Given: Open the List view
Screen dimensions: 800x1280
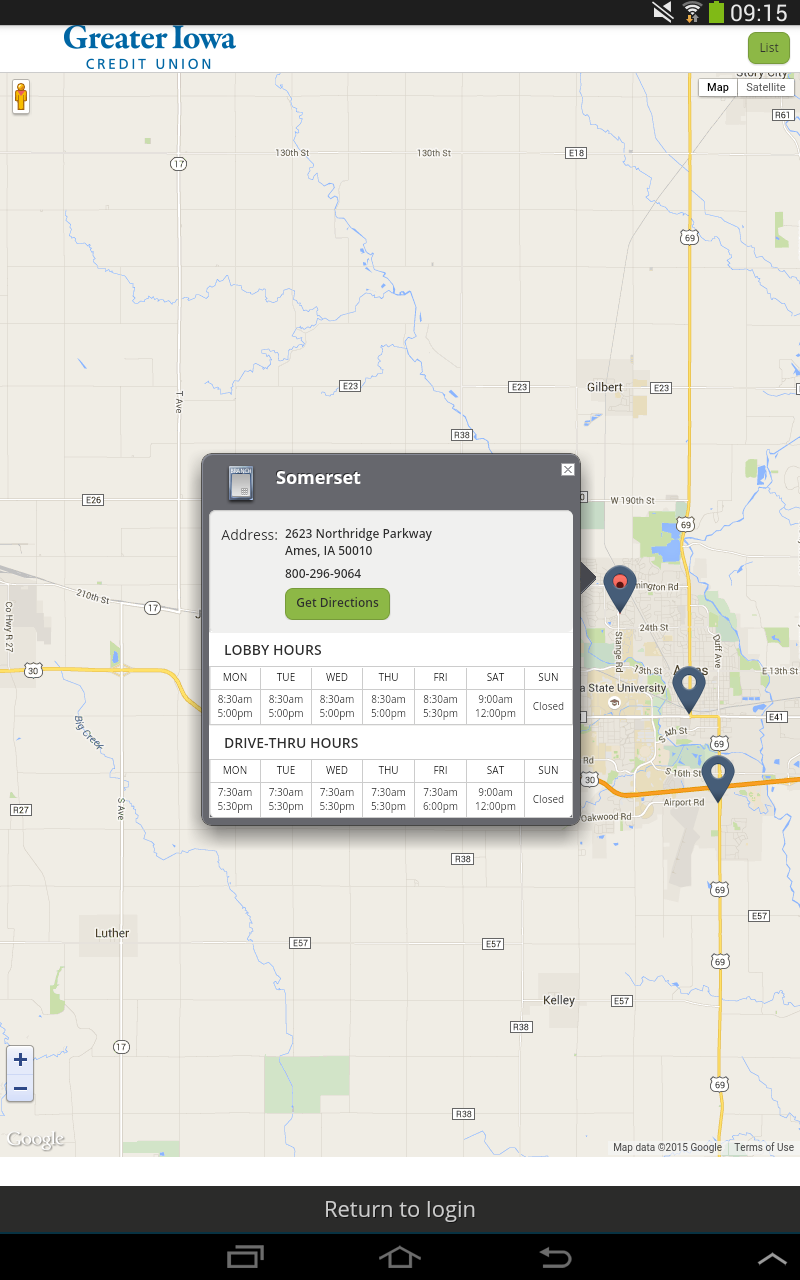Looking at the screenshot, I should point(769,48).
